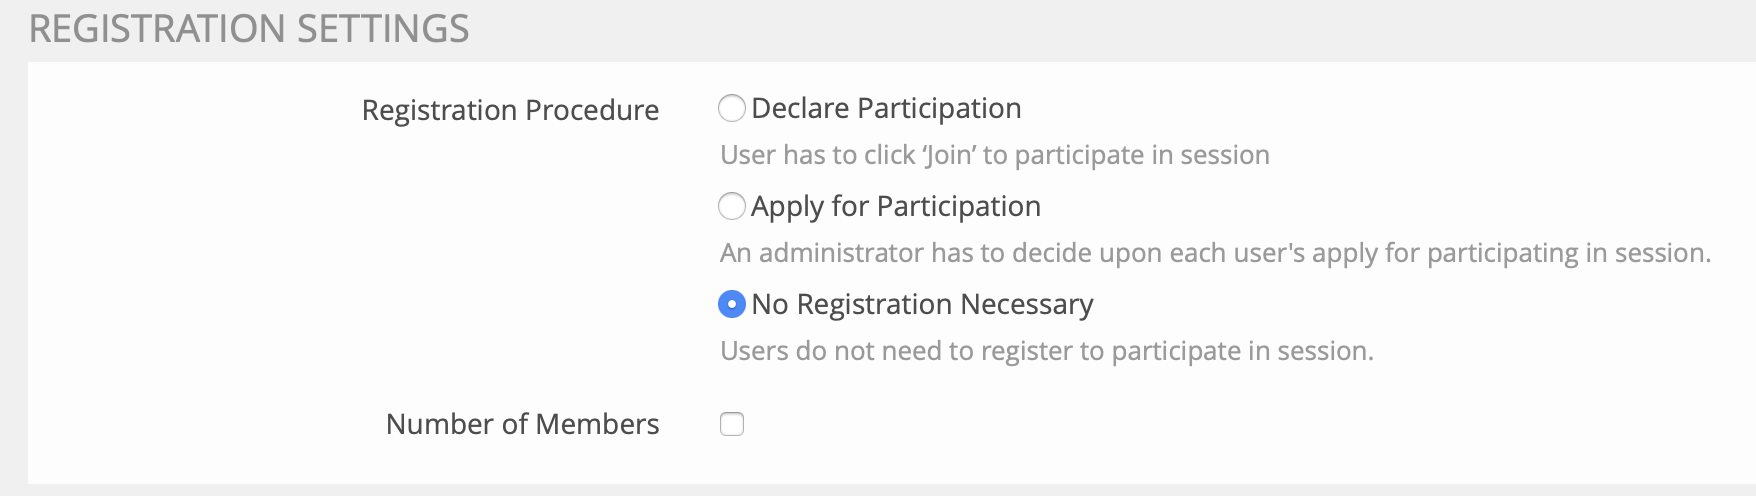Choose the Apply for Participation radio button
Screen dimensions: 1756x496
click(732, 206)
